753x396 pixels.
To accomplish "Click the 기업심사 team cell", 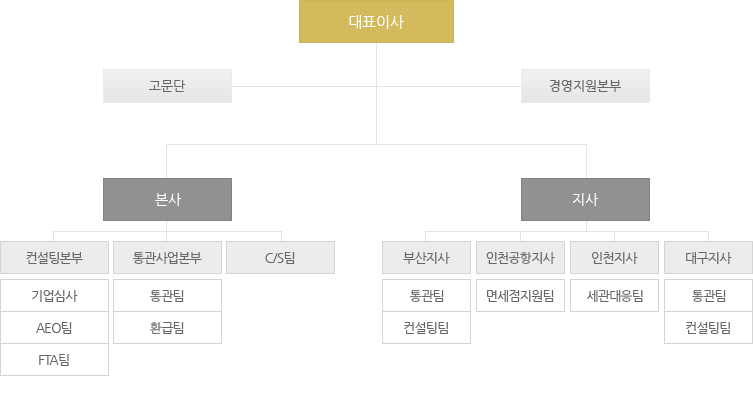I will [x=54, y=296].
